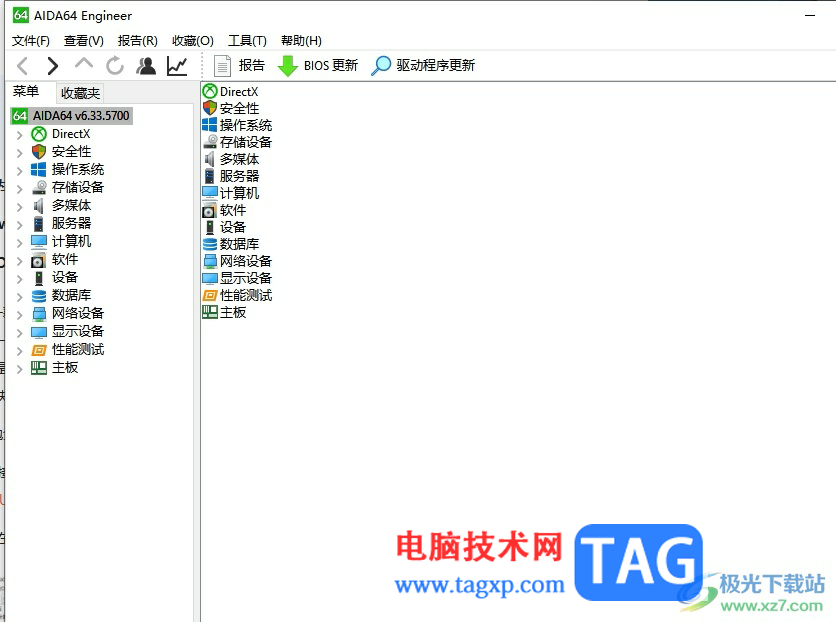
Task: Select 多媒体 speaker icon in the left tree
Action: (x=38, y=206)
